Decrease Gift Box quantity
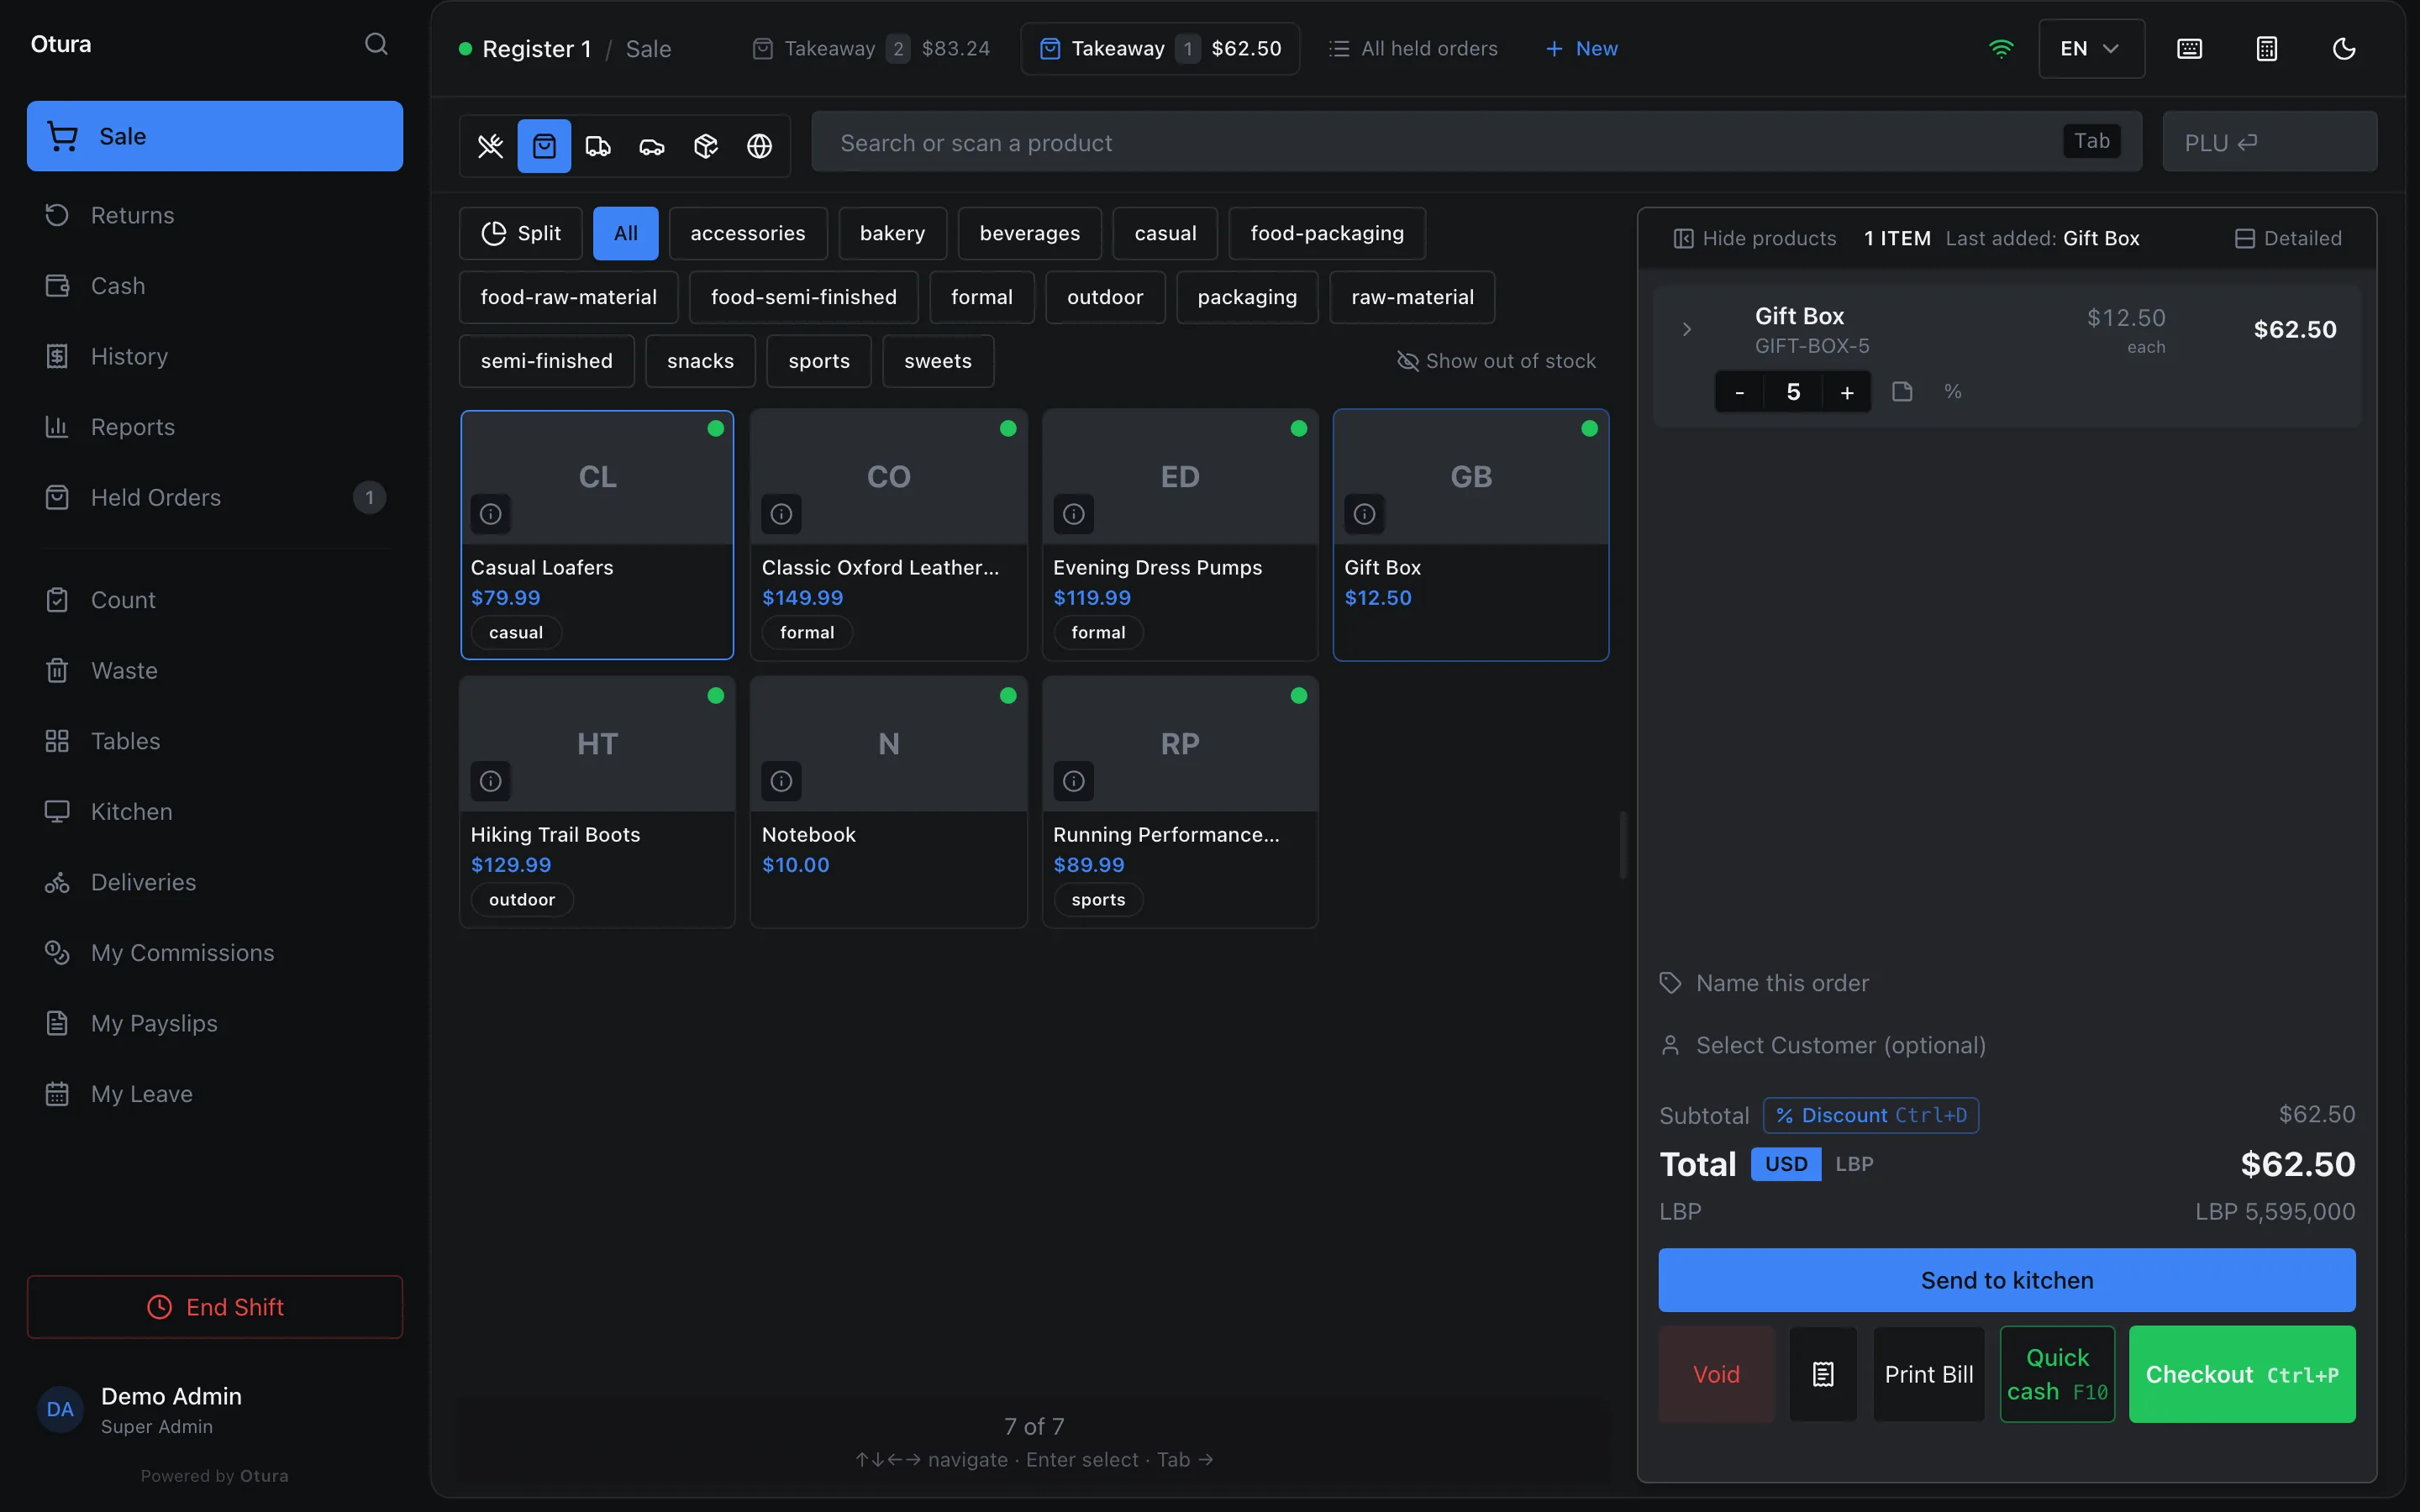The height and width of the screenshot is (1512, 2420). pos(1740,392)
